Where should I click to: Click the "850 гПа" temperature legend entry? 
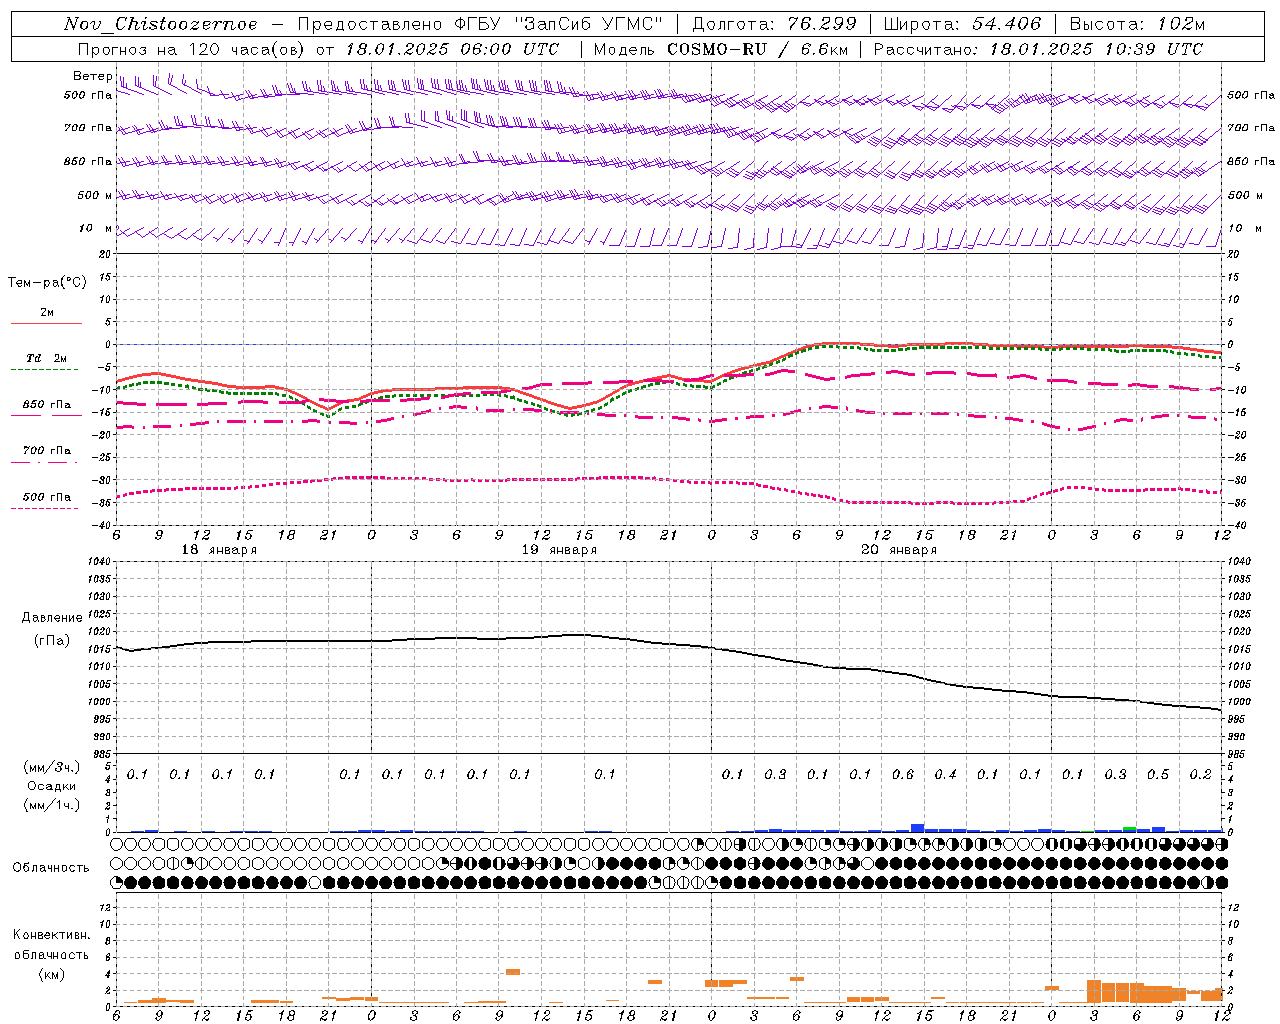(x=47, y=405)
